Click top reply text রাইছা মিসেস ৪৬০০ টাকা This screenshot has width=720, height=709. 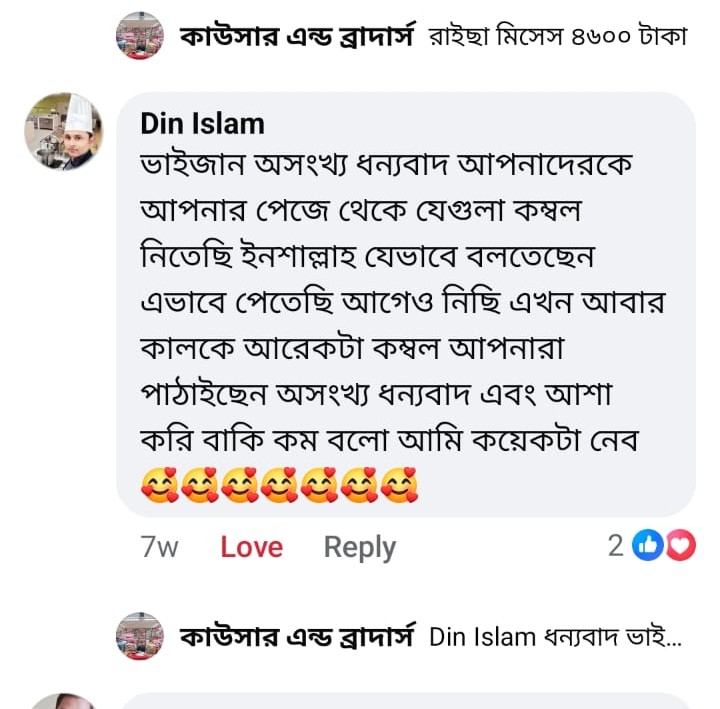(x=558, y=38)
